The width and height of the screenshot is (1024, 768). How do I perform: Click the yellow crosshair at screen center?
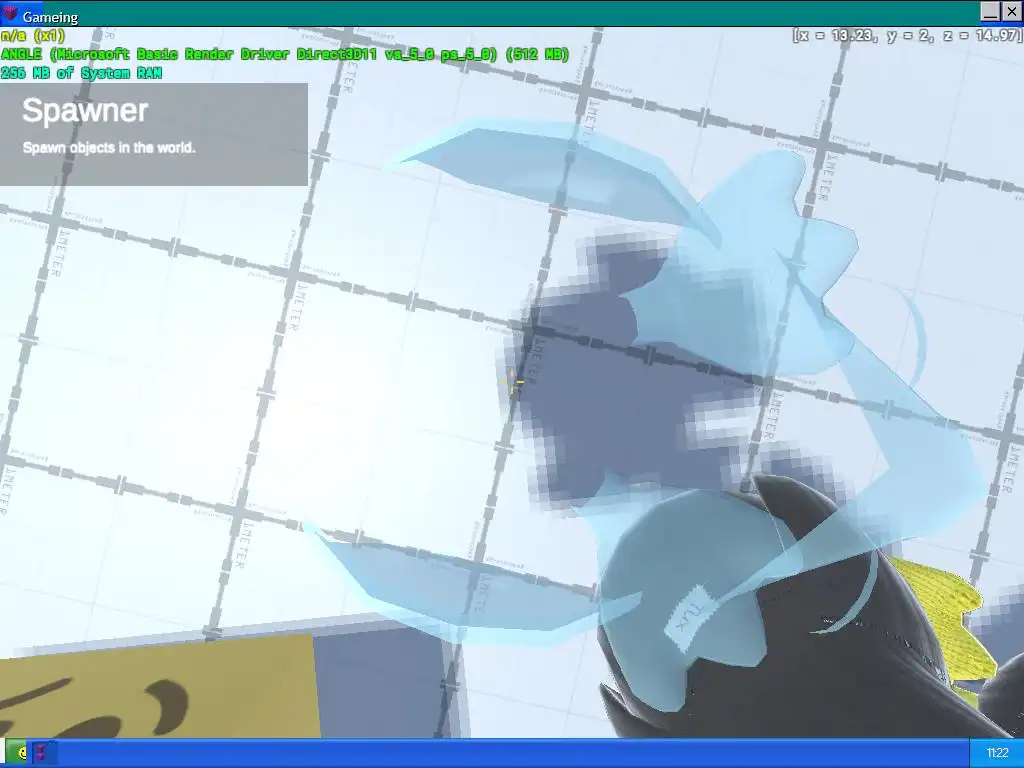pyautogui.click(x=513, y=383)
